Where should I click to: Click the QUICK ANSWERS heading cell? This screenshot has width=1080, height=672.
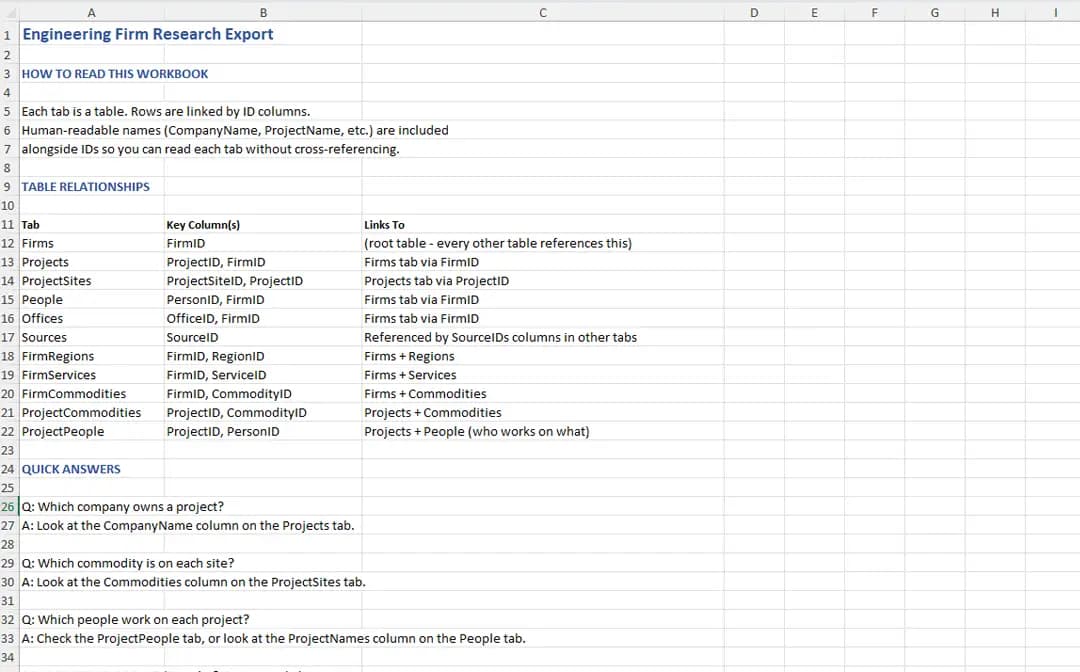pyautogui.click(x=91, y=468)
